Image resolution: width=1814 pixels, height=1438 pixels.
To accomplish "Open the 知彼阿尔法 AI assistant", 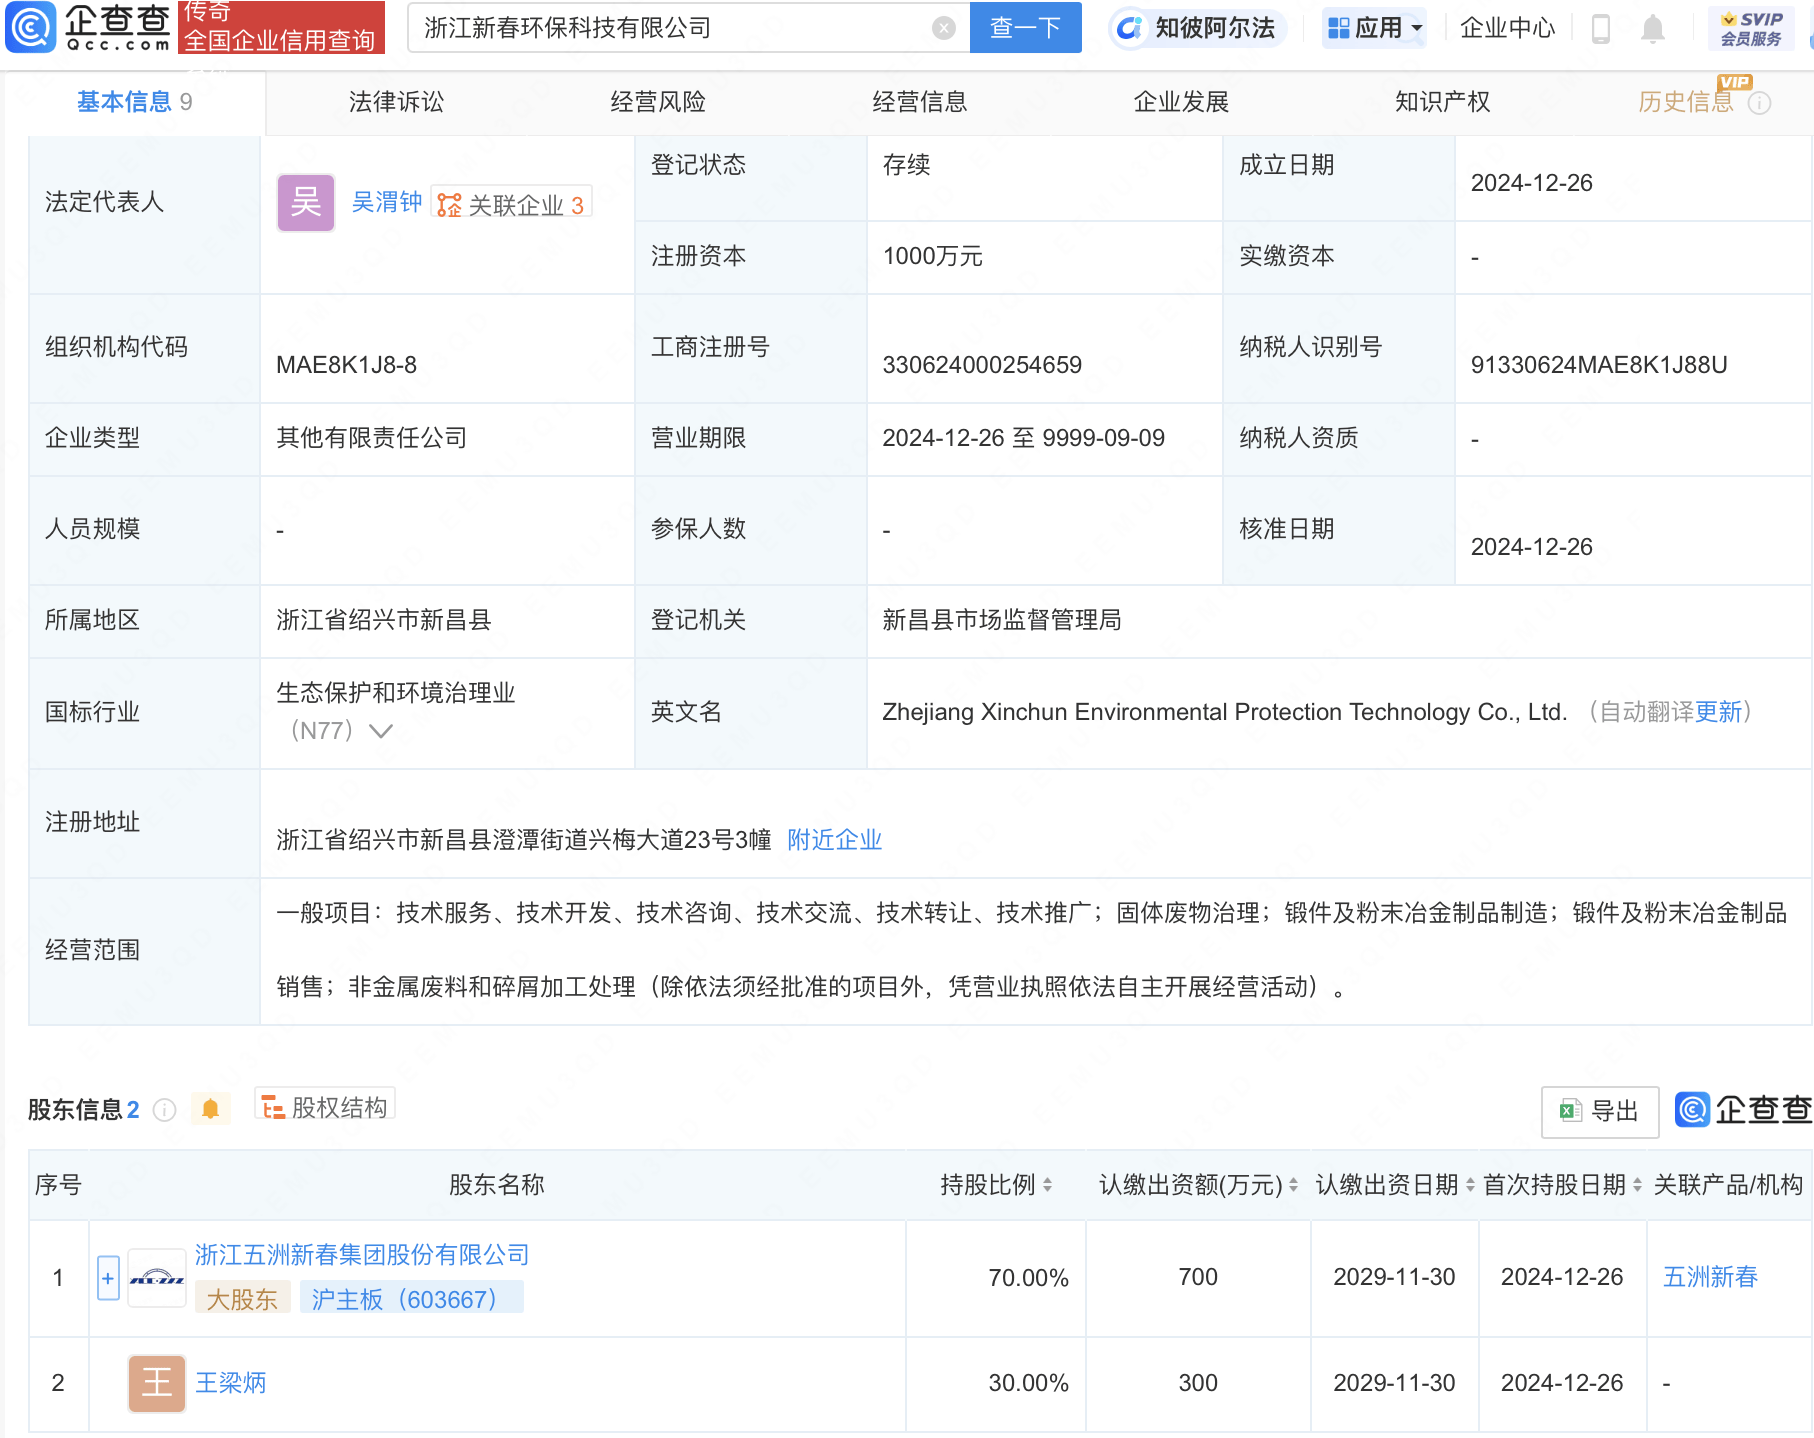I will pos(1196,28).
